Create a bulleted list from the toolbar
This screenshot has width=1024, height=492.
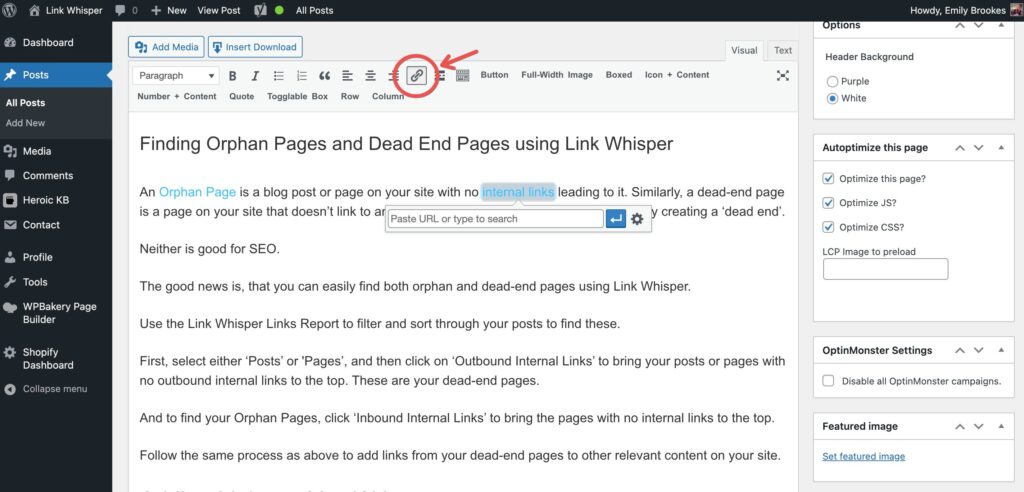(278, 76)
